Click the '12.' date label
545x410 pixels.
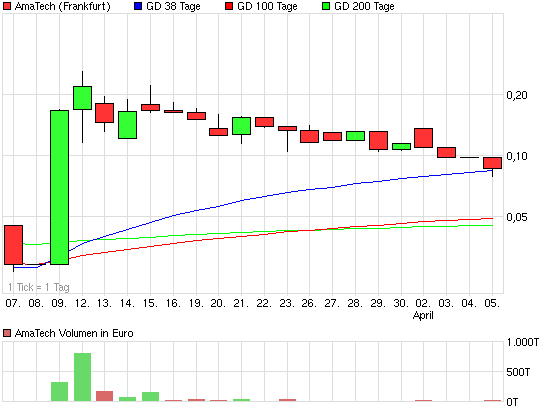(x=82, y=303)
